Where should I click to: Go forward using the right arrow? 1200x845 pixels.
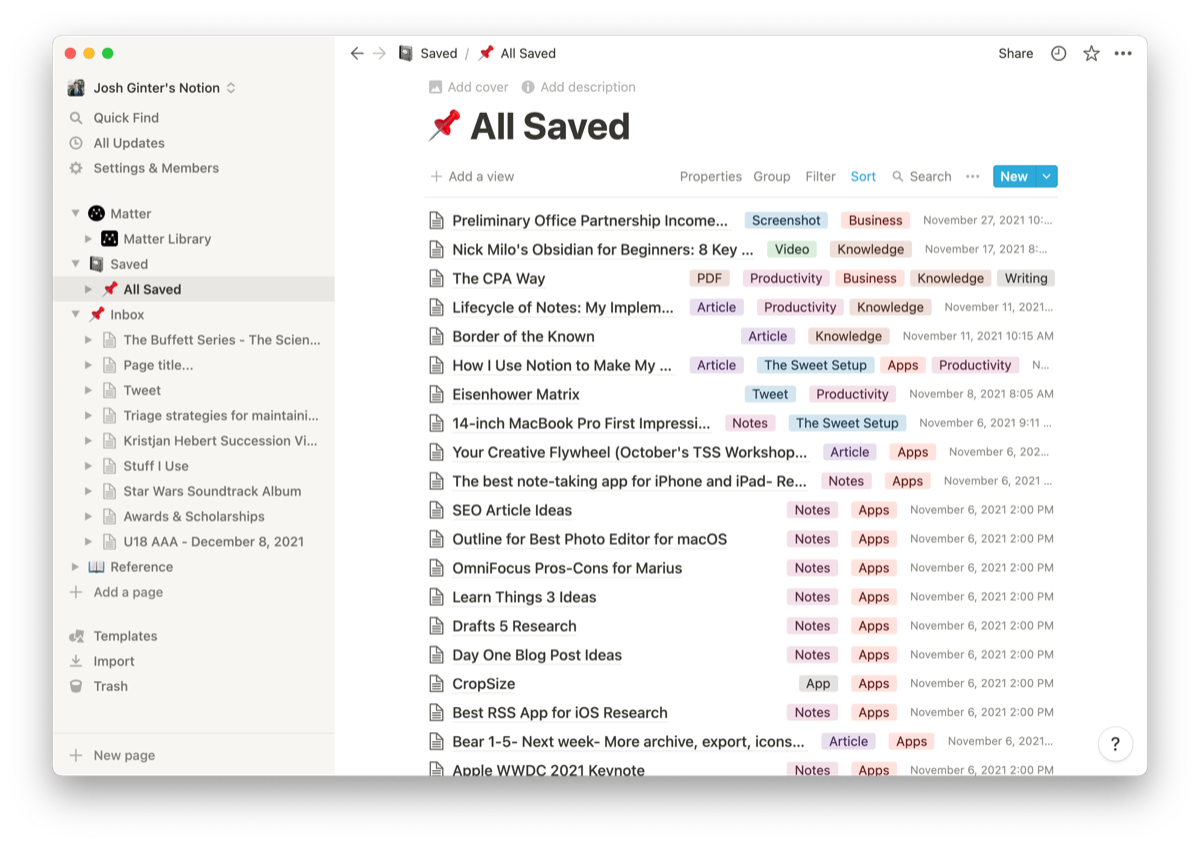coord(380,53)
